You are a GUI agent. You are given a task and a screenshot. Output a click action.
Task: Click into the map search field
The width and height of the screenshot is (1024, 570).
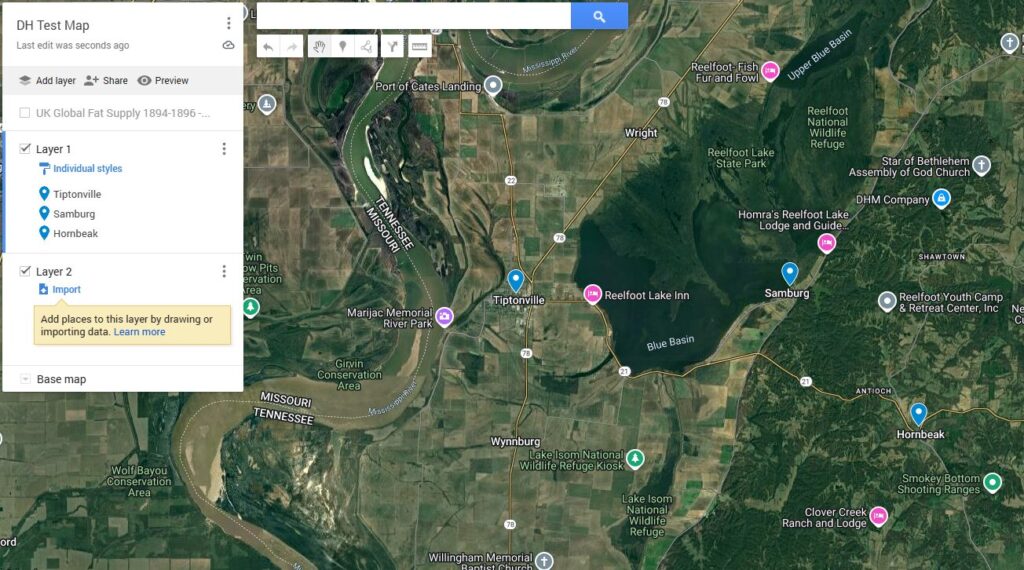[413, 16]
